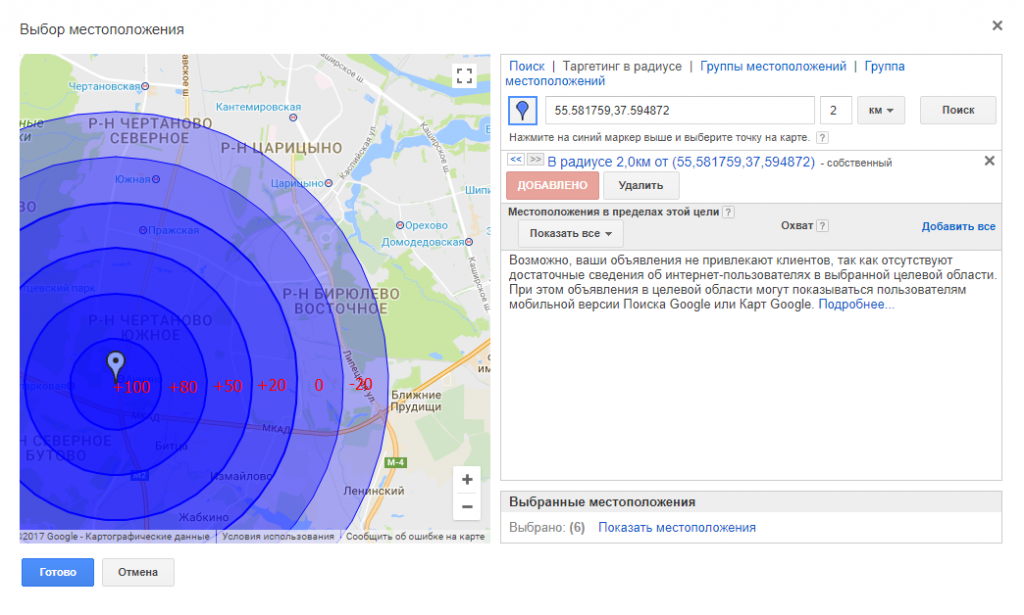This screenshot has width=1024, height=615.
Task: Click the Готово button
Action: [57, 572]
